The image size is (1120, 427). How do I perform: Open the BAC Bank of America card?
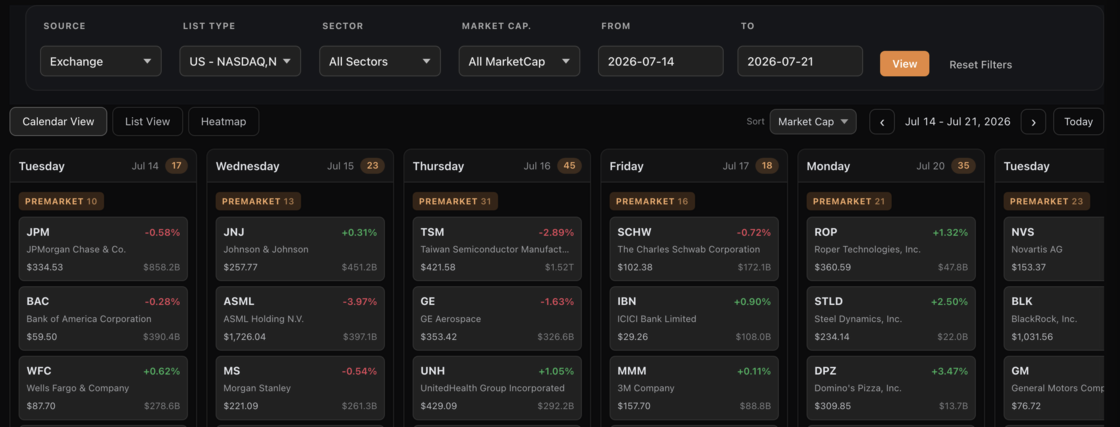click(x=104, y=318)
